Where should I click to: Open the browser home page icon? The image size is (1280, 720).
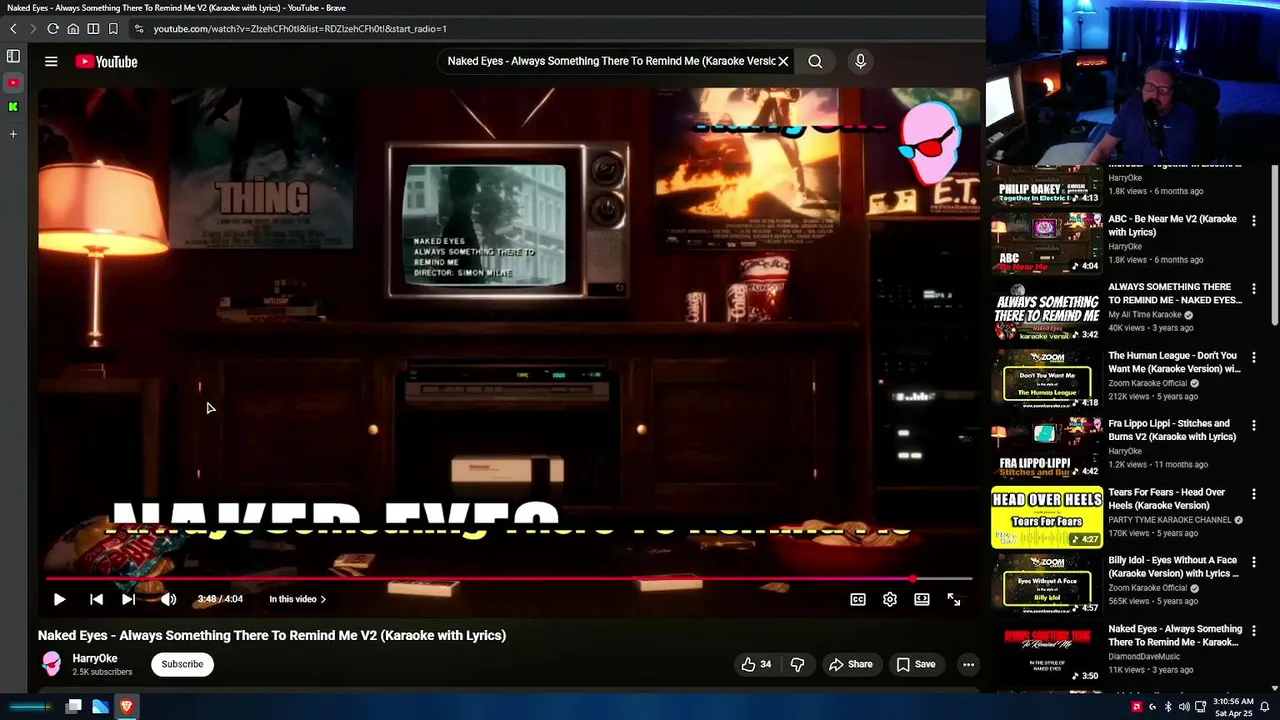pyautogui.click(x=73, y=29)
